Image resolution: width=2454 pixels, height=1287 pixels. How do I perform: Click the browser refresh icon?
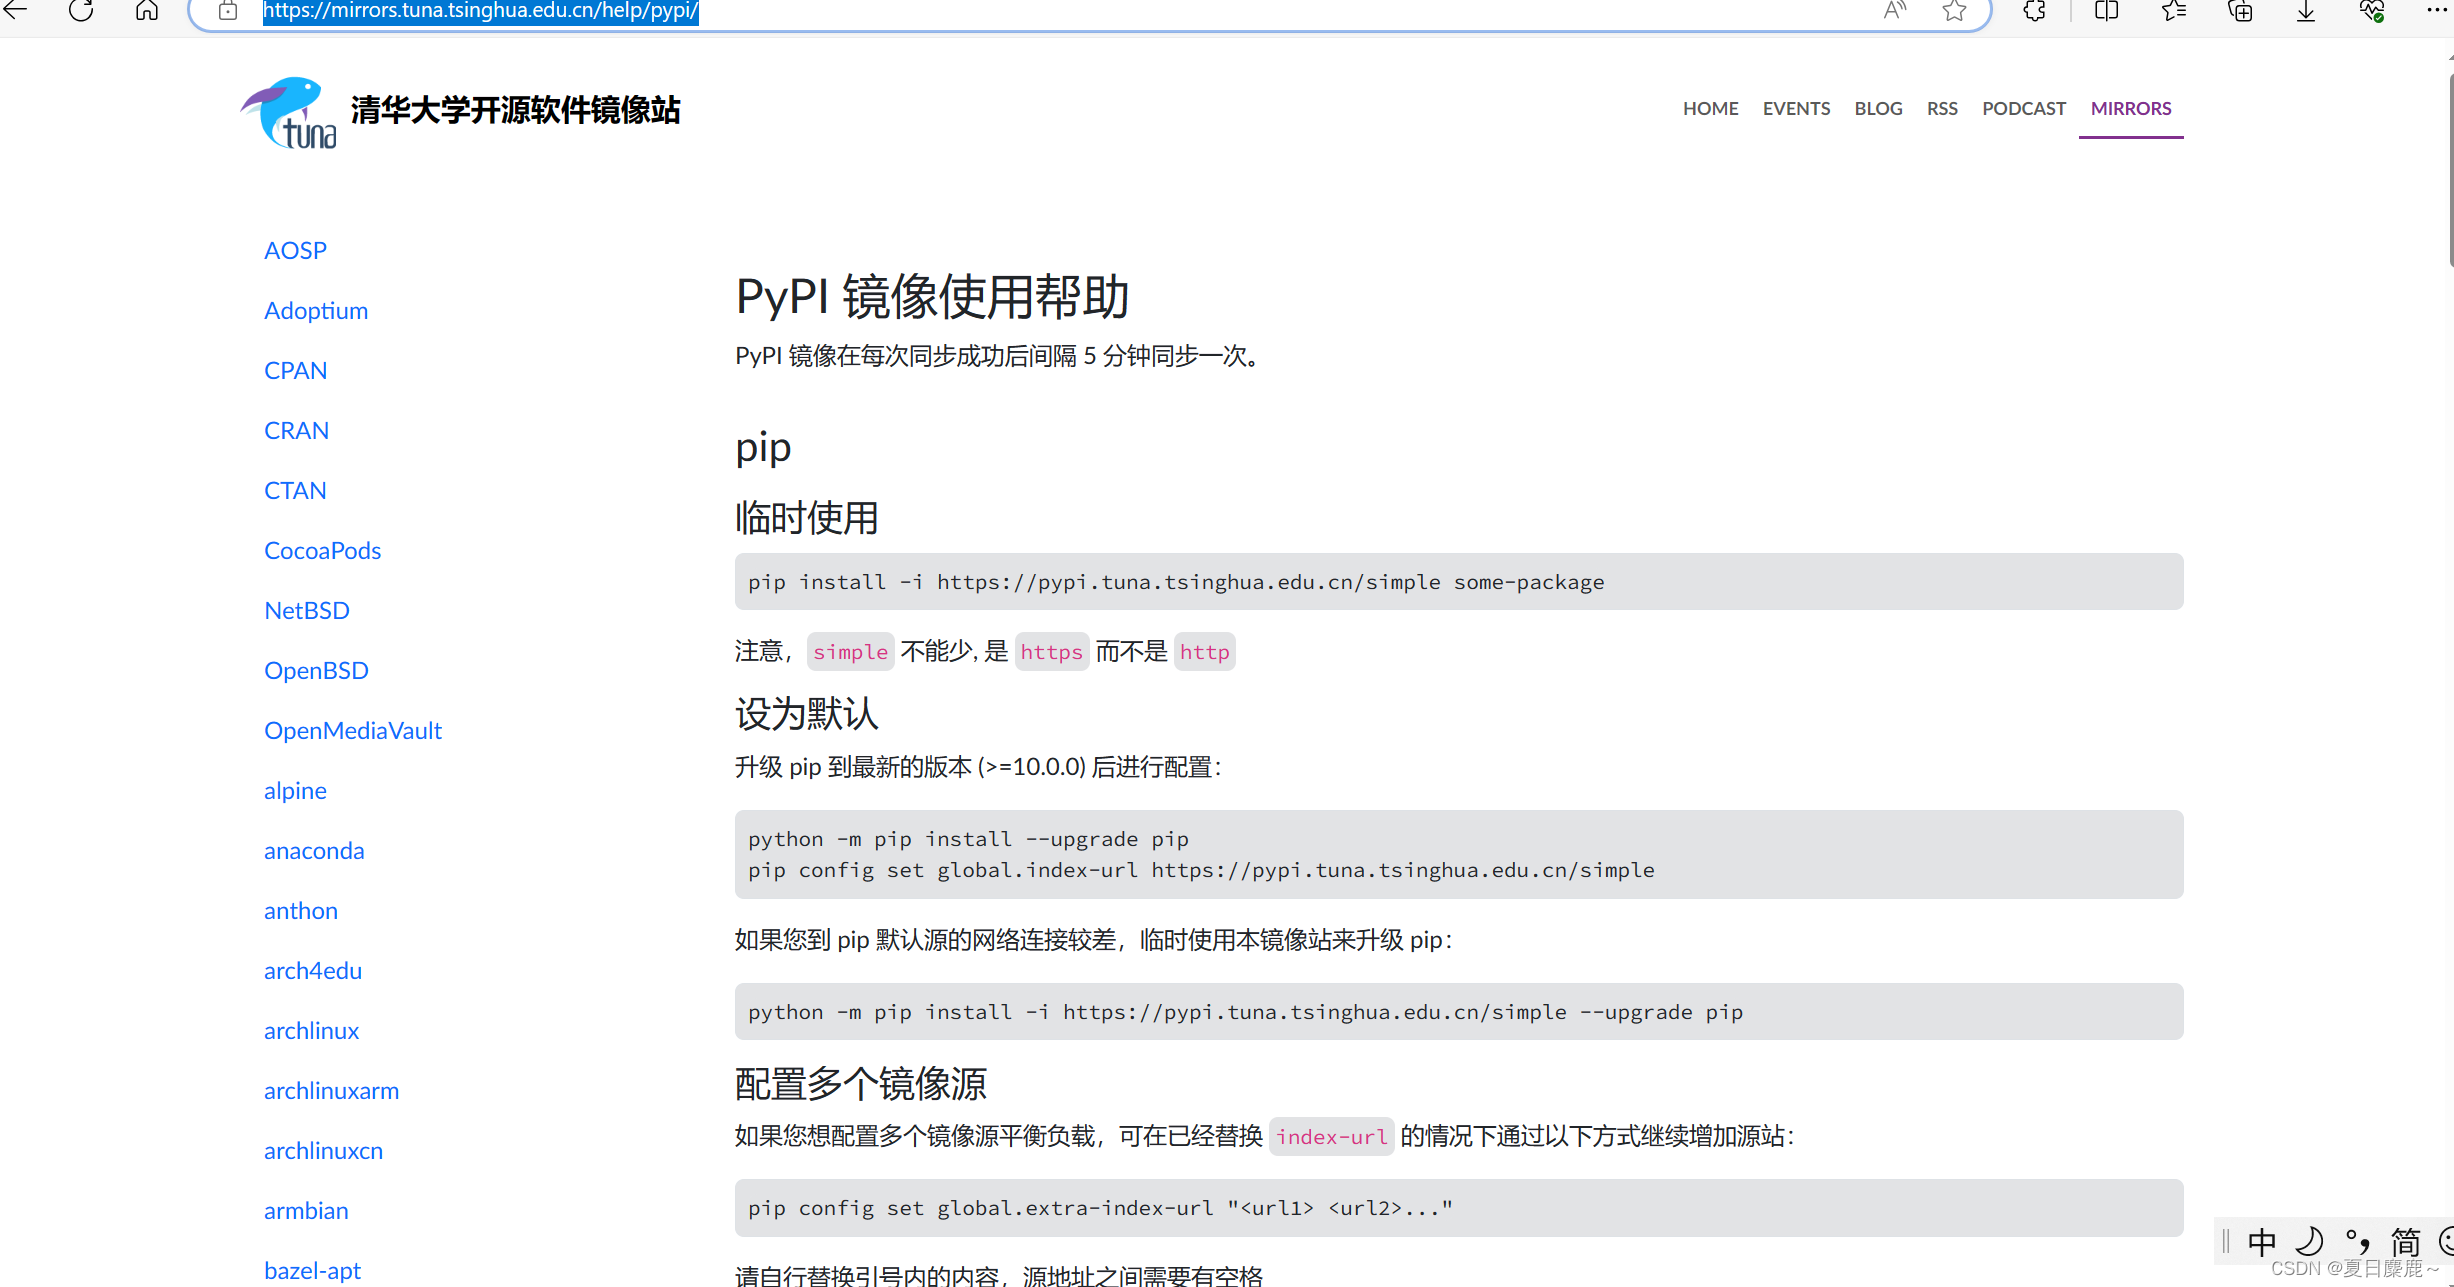pyautogui.click(x=81, y=11)
